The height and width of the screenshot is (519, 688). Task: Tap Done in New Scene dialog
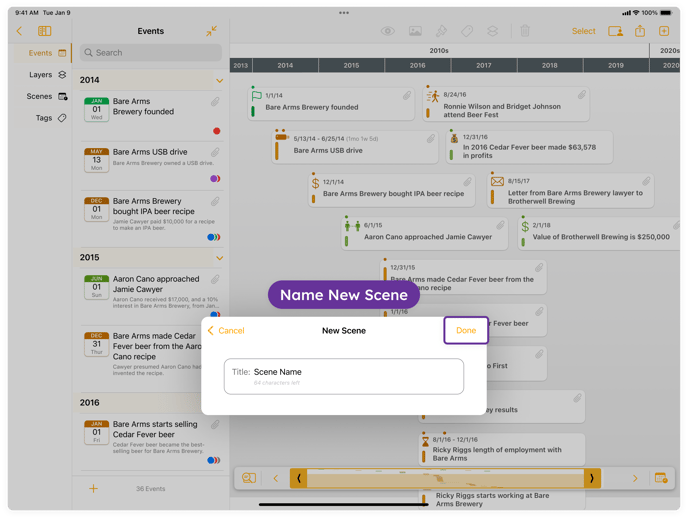pos(466,330)
